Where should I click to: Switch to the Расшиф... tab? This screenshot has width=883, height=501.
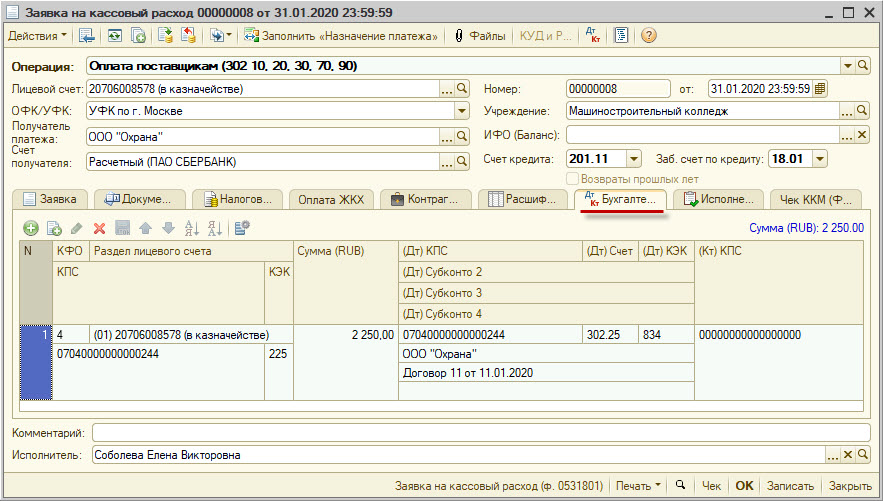tap(523, 199)
